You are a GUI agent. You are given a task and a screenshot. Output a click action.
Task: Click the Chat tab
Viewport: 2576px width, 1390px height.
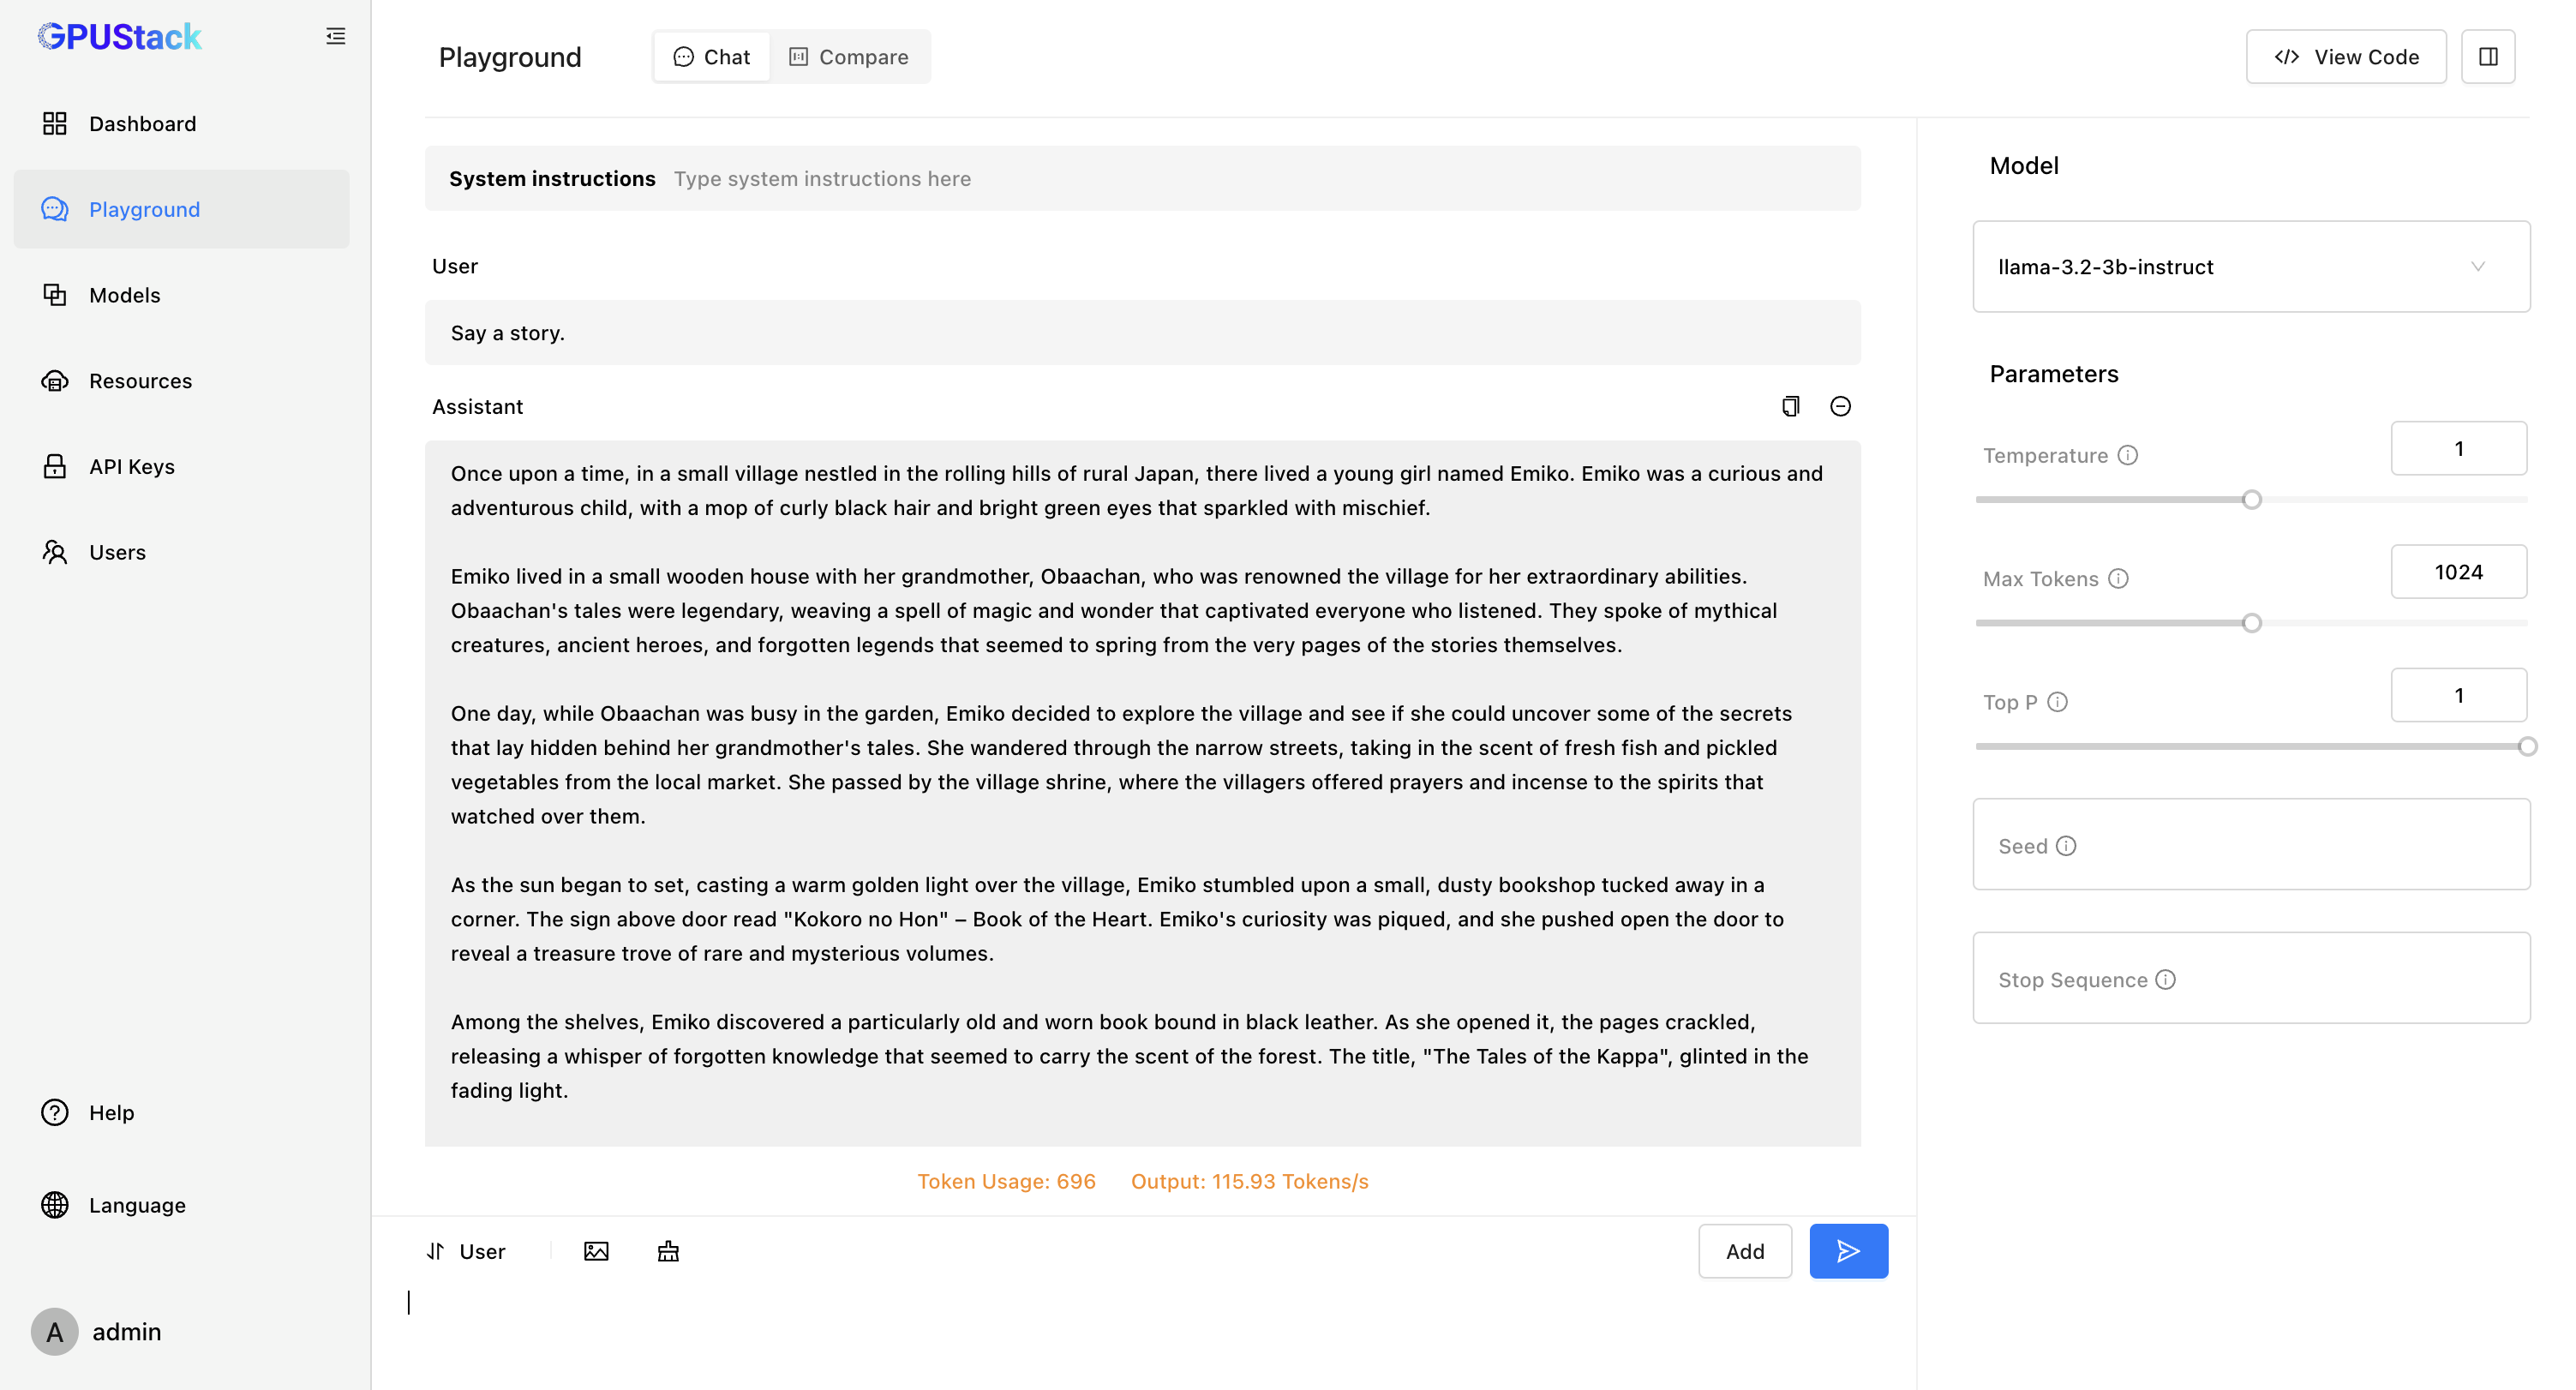[x=712, y=57]
